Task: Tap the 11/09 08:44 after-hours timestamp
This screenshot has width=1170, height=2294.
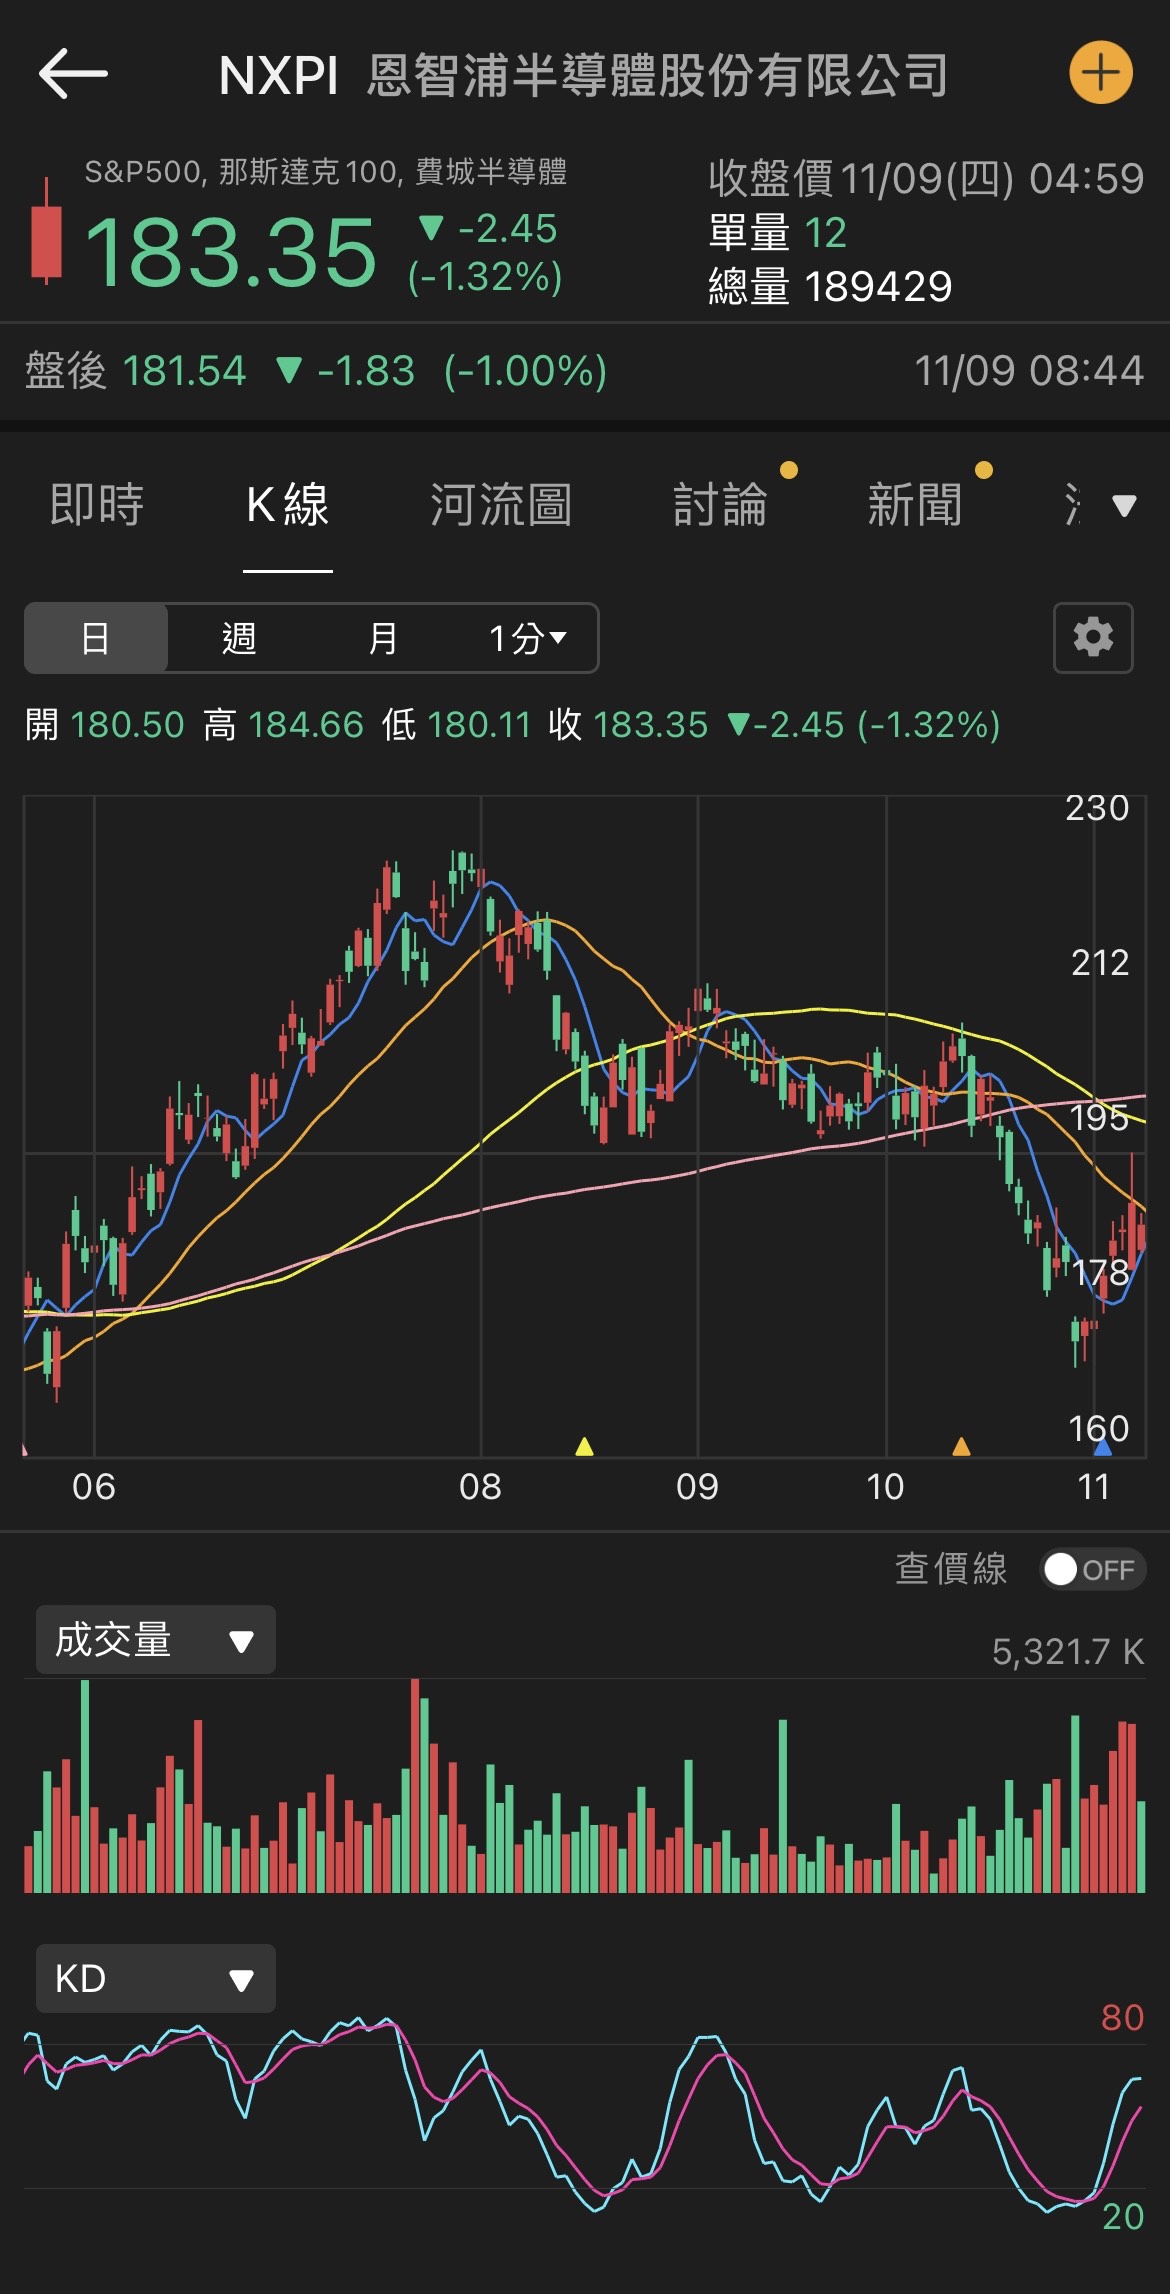Action: [1029, 371]
